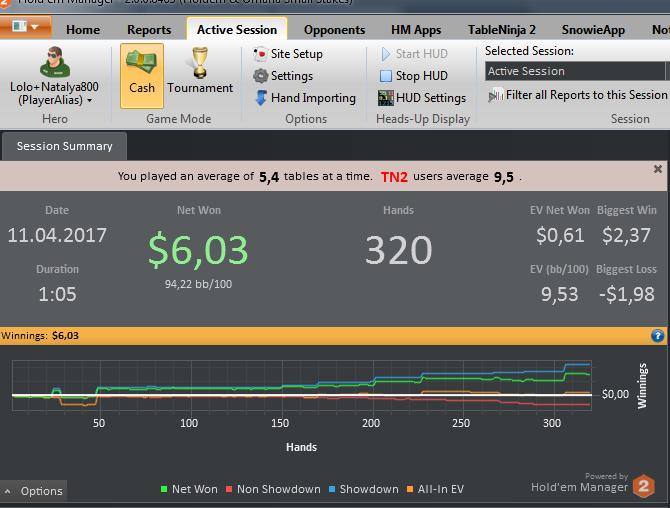
Task: Toggle the Net Won legend swatch
Action: point(164,489)
